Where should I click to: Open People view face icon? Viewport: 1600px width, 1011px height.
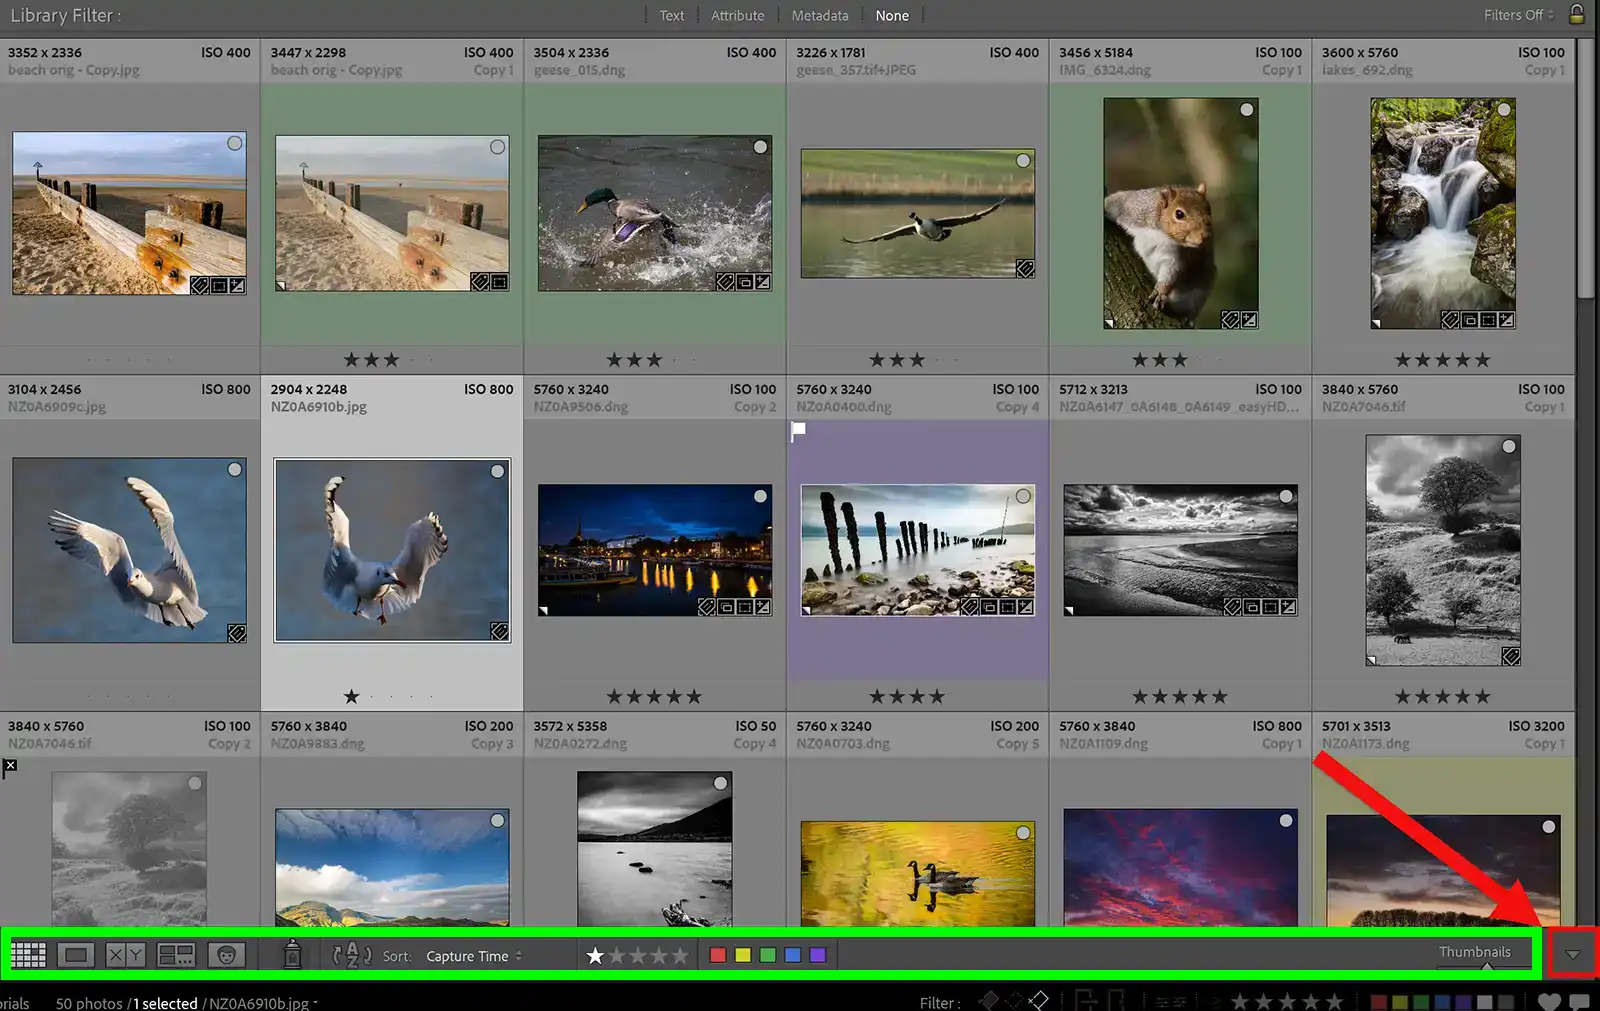[x=226, y=955]
